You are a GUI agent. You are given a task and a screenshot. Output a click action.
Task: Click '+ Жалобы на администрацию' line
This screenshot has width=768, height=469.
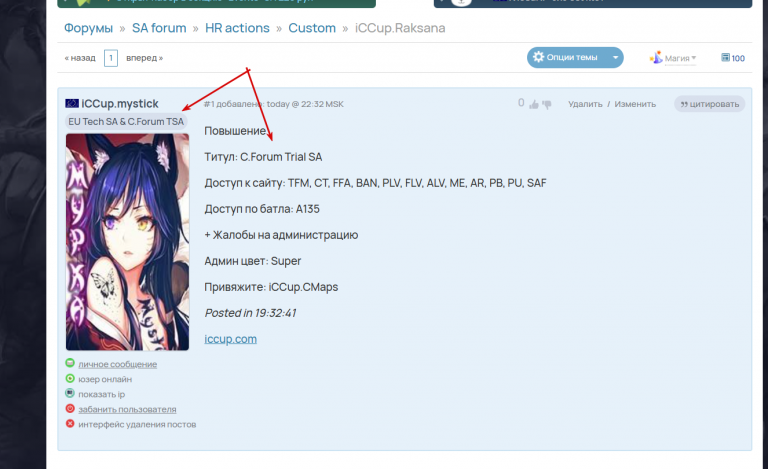(x=281, y=235)
